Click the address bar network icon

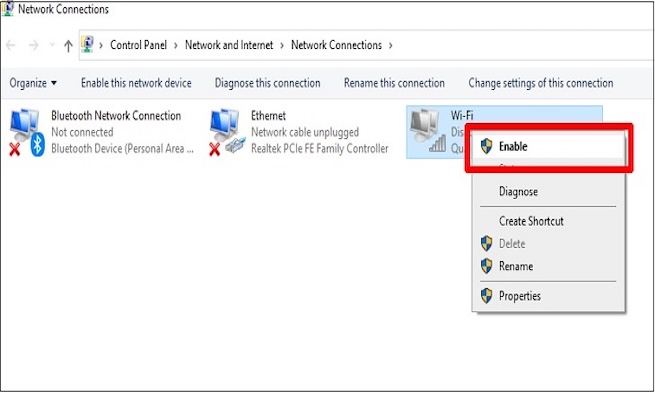point(87,44)
